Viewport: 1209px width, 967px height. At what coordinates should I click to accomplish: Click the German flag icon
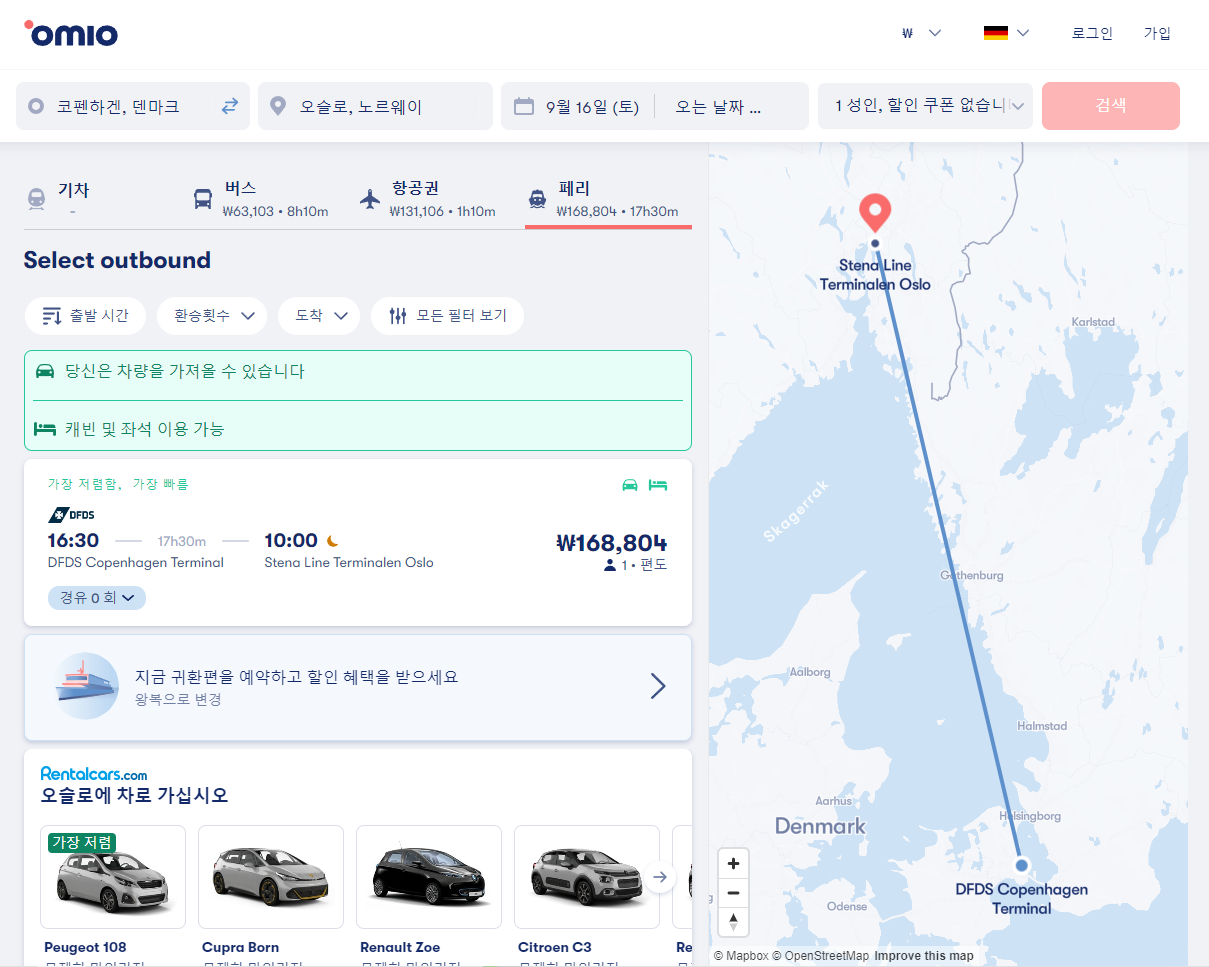[x=995, y=33]
